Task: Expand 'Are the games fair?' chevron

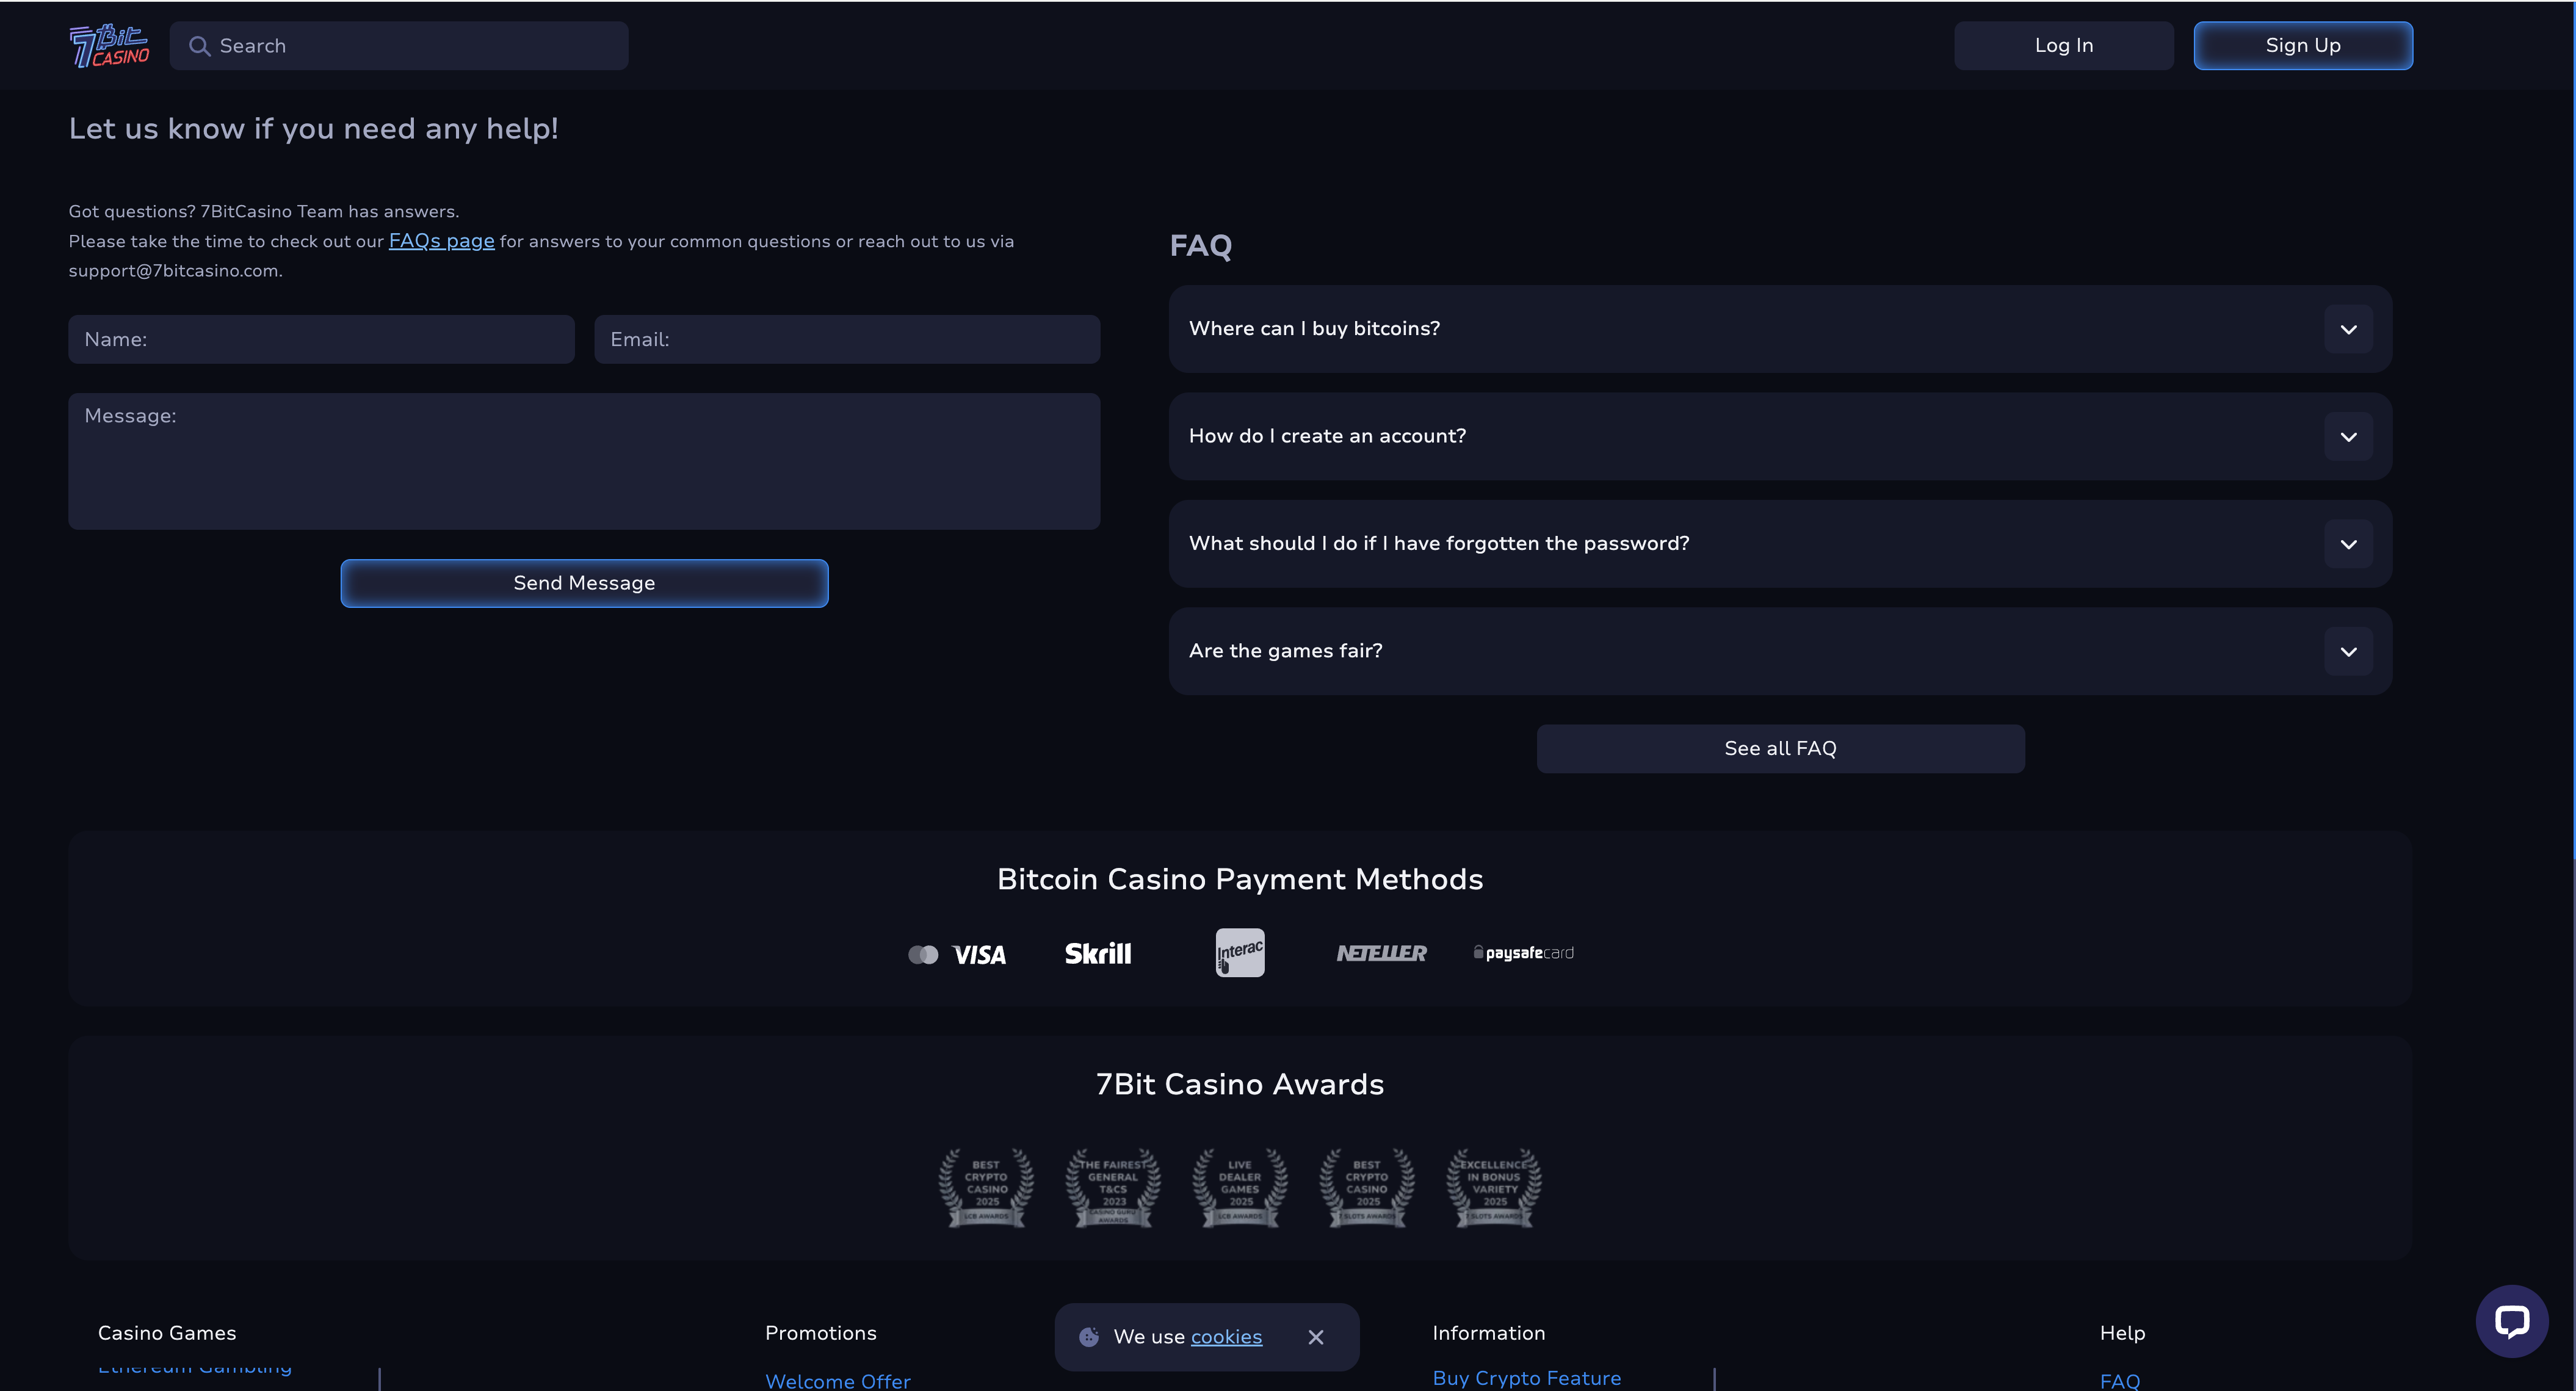Action: 2349,652
